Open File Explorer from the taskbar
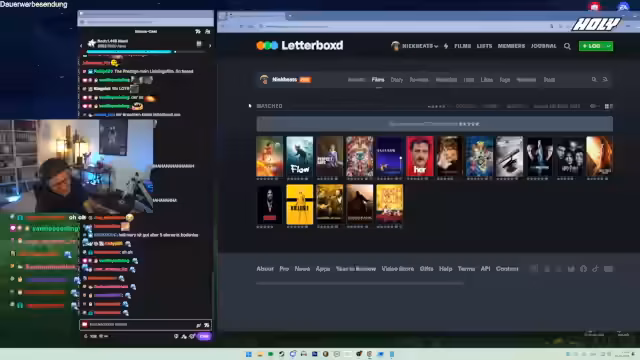This screenshot has width=640, height=360. coord(260,354)
